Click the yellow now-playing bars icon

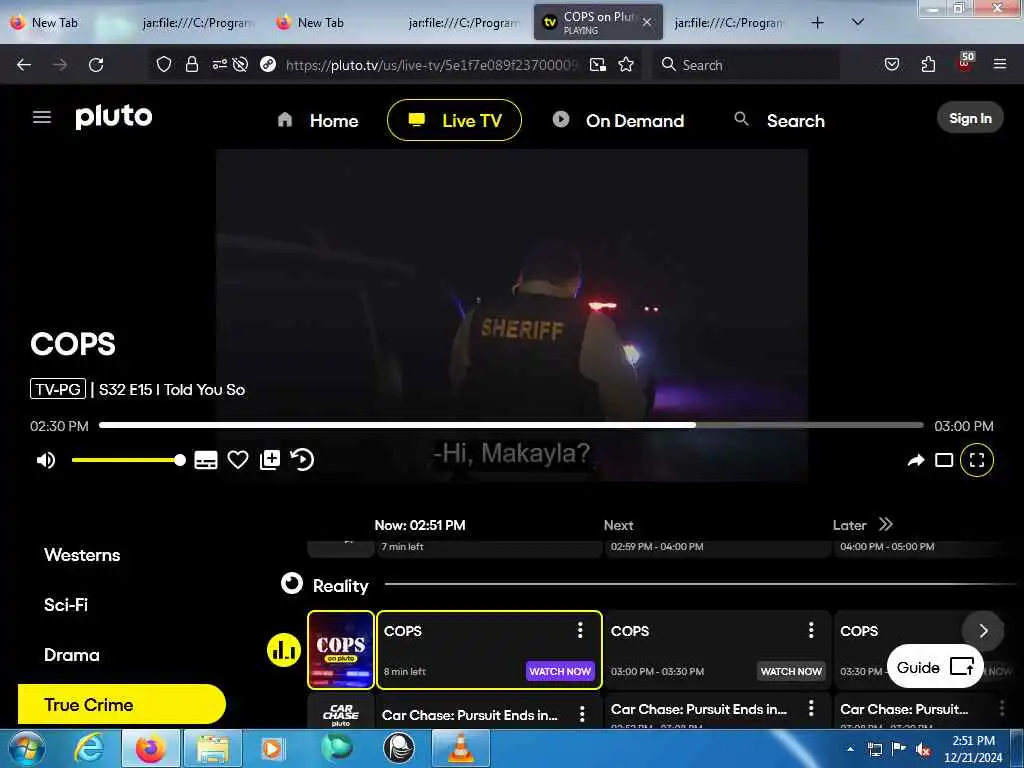(x=283, y=650)
